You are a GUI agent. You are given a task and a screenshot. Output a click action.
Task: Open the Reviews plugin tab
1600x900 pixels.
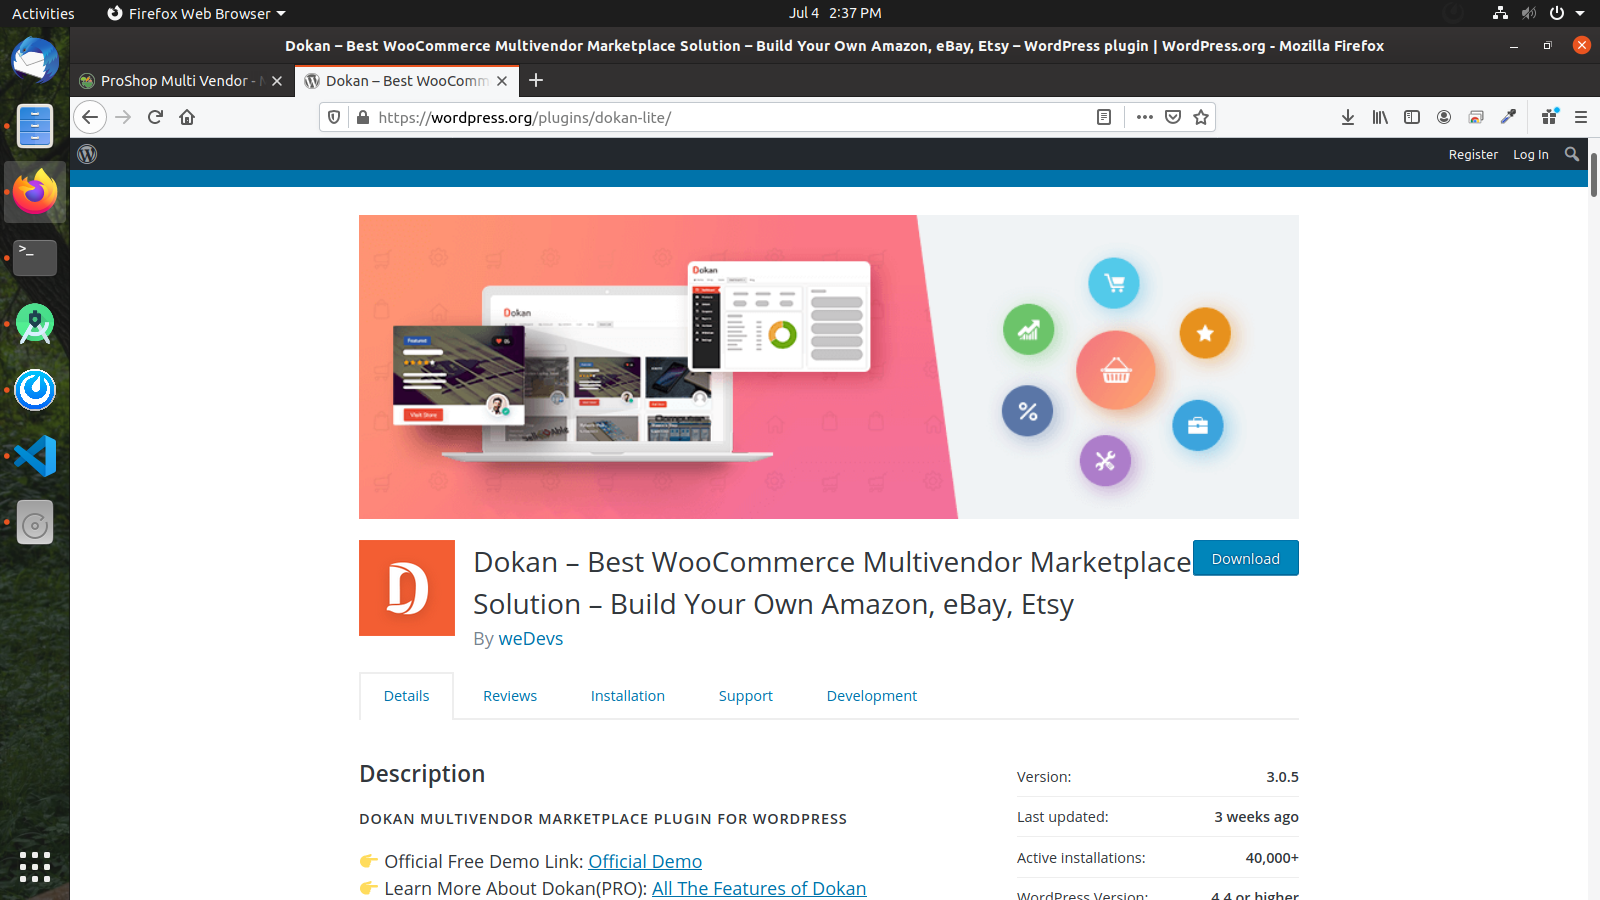click(510, 696)
